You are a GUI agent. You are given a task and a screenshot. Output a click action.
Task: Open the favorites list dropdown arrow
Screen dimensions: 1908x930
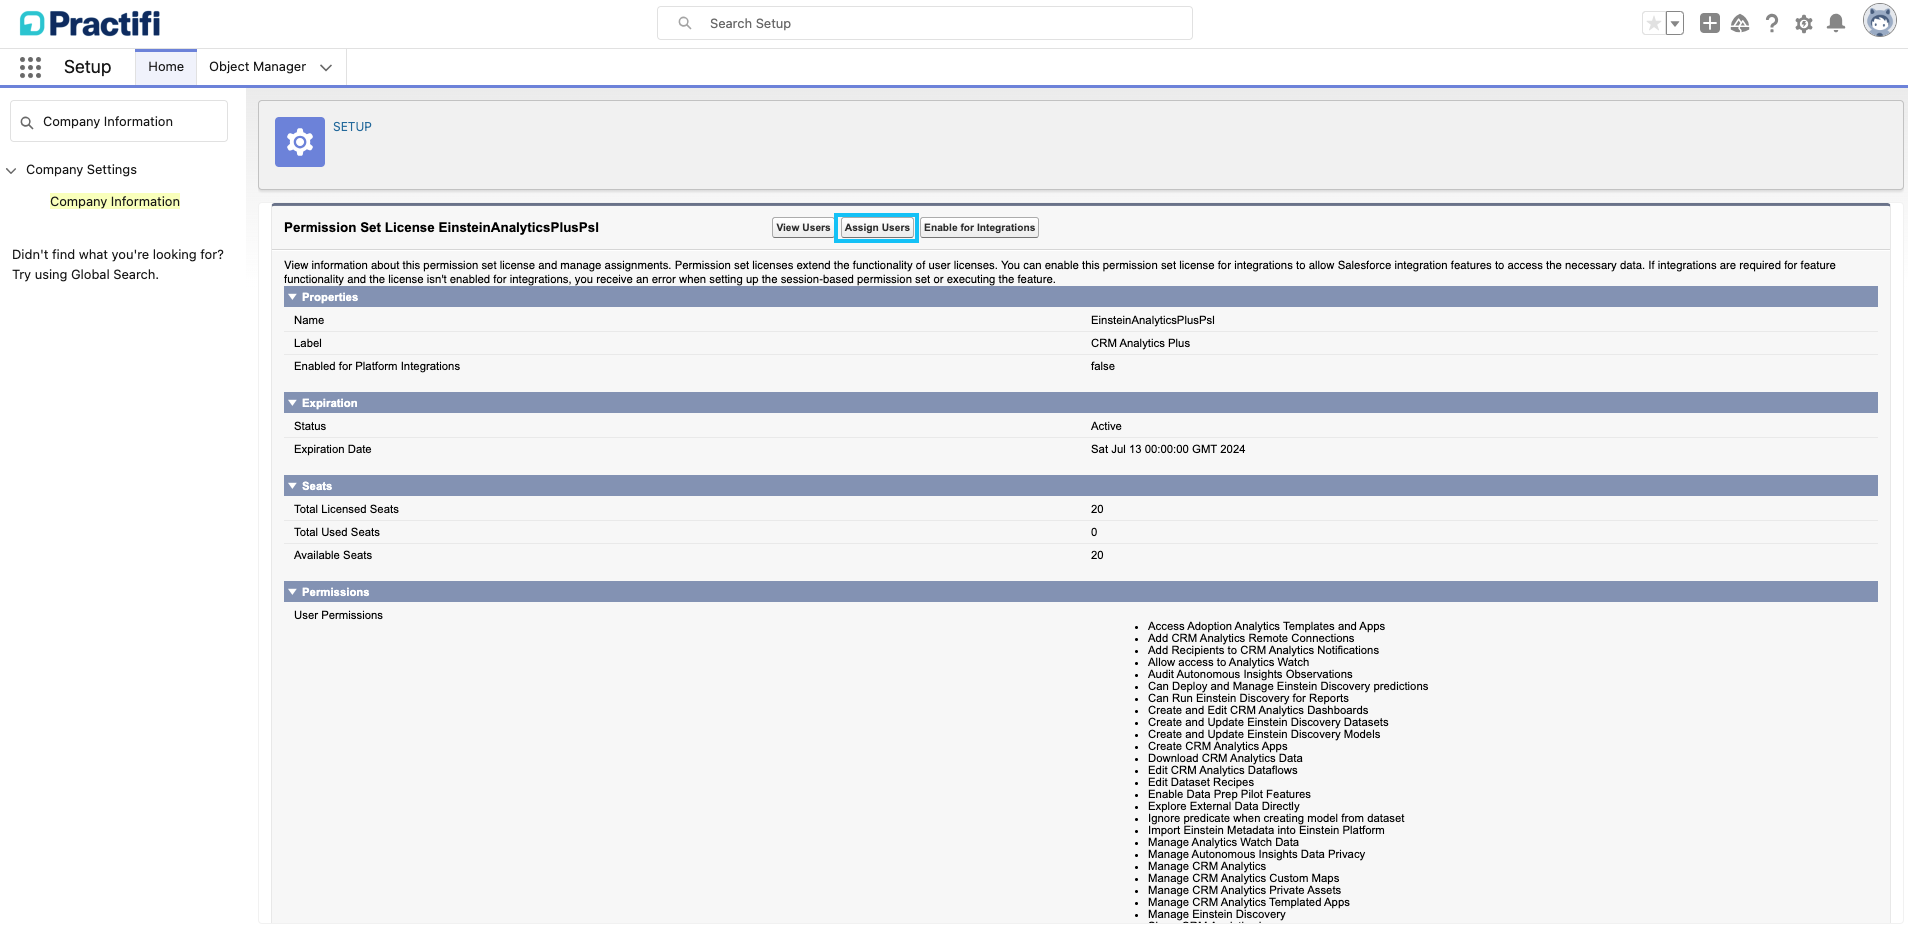click(x=1675, y=23)
